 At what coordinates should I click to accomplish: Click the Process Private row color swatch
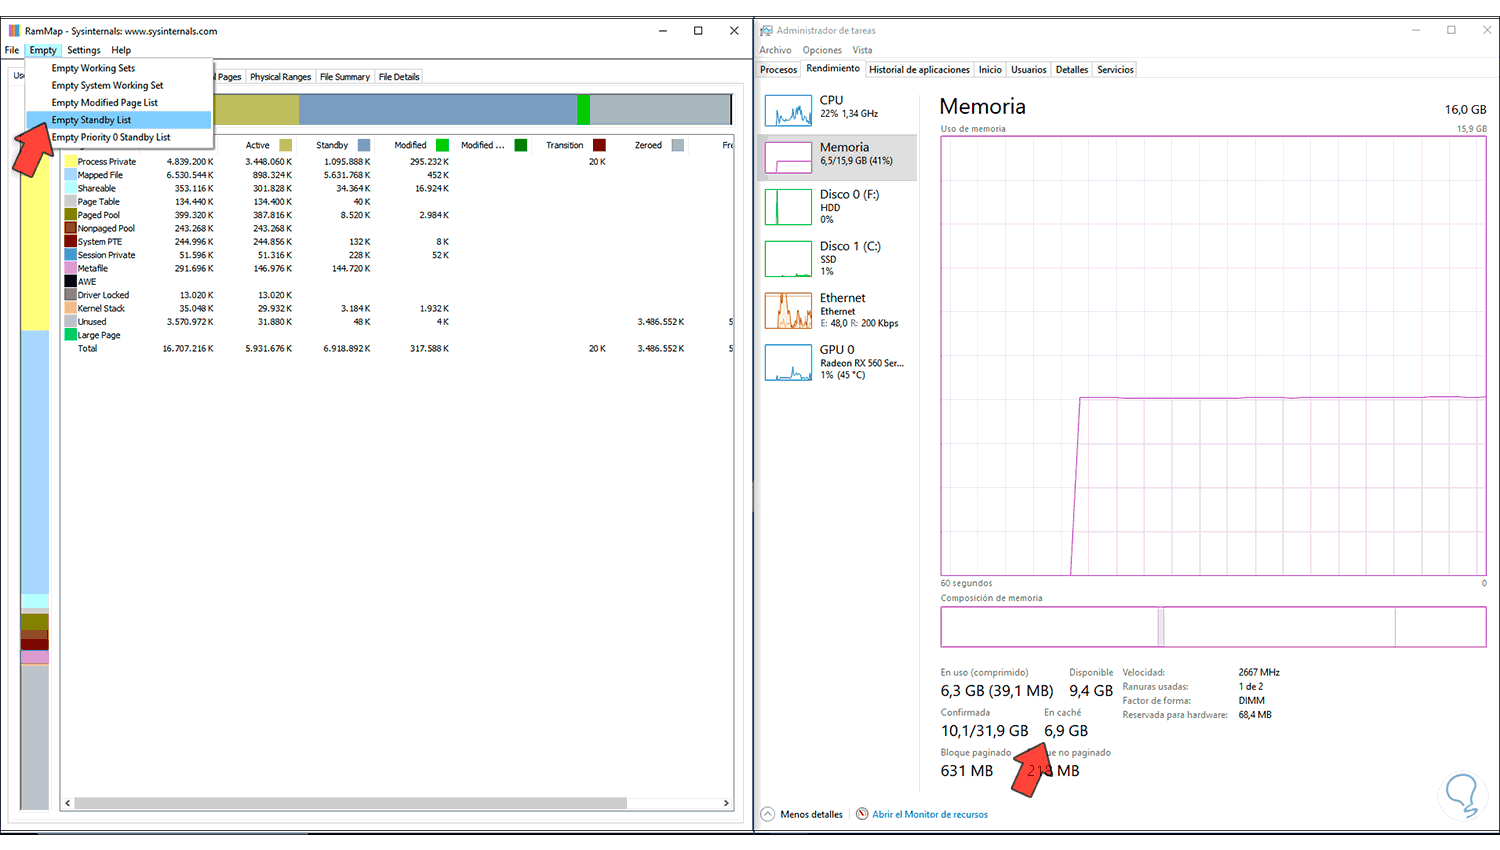coord(71,161)
